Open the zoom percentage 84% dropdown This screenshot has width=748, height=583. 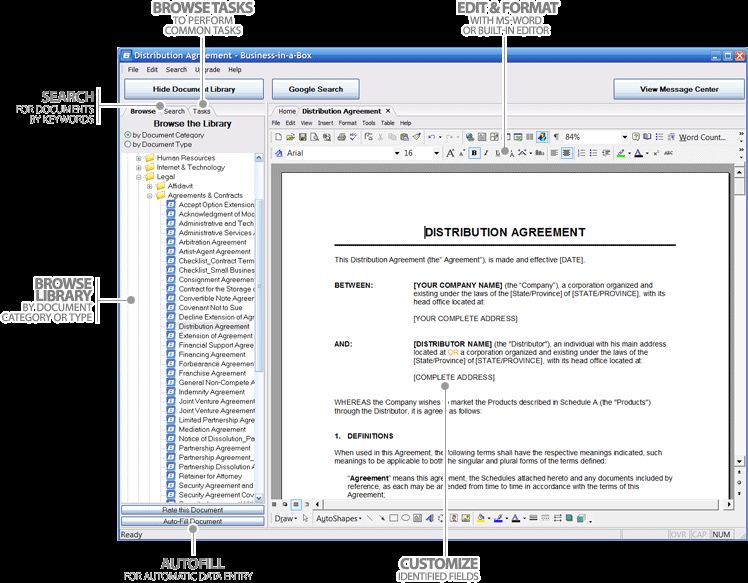tap(624, 137)
